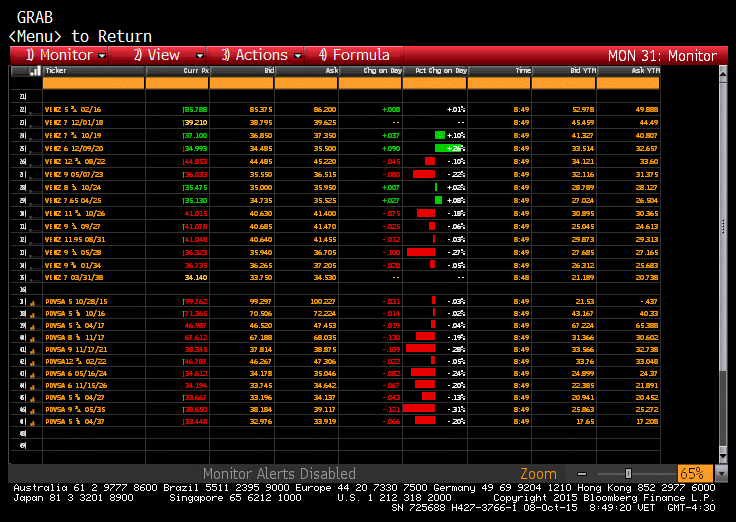This screenshot has height=522, width=736.
Task: Select the VENZ 11.95 08/31 ticker
Action: click(x=75, y=239)
